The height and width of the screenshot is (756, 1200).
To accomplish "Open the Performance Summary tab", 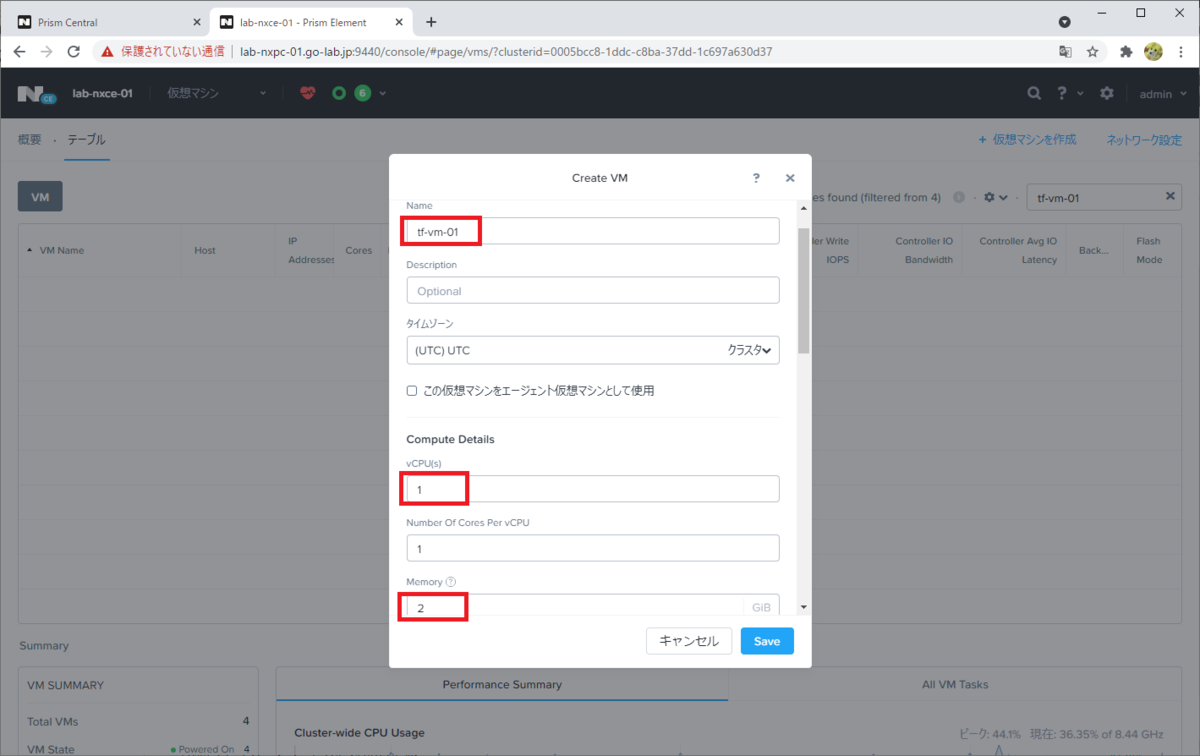I will coord(502,685).
